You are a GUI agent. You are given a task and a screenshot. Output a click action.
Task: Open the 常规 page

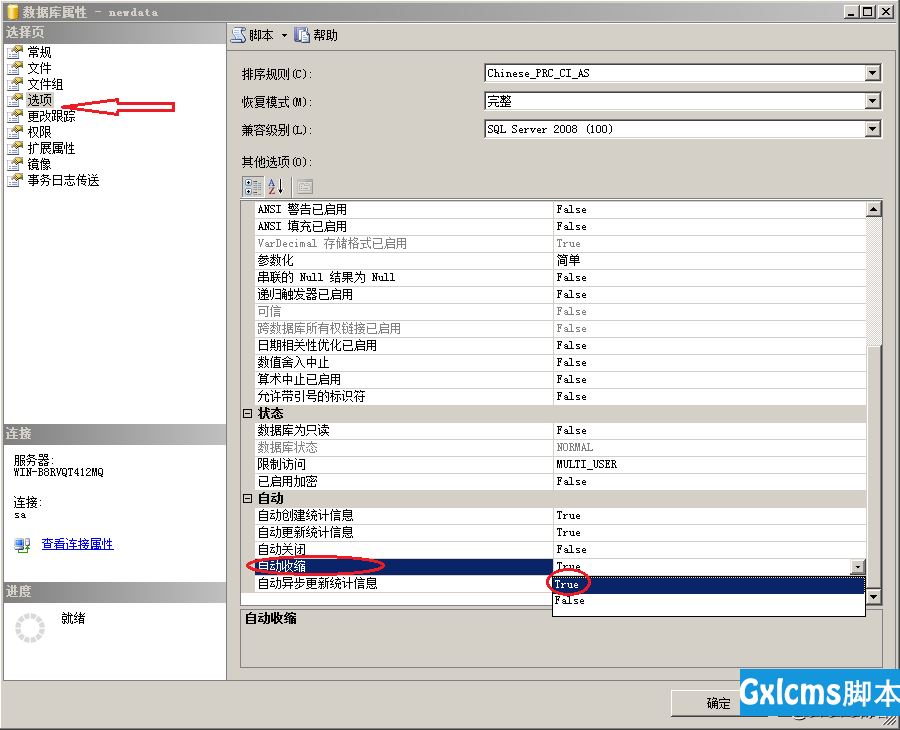tap(39, 52)
